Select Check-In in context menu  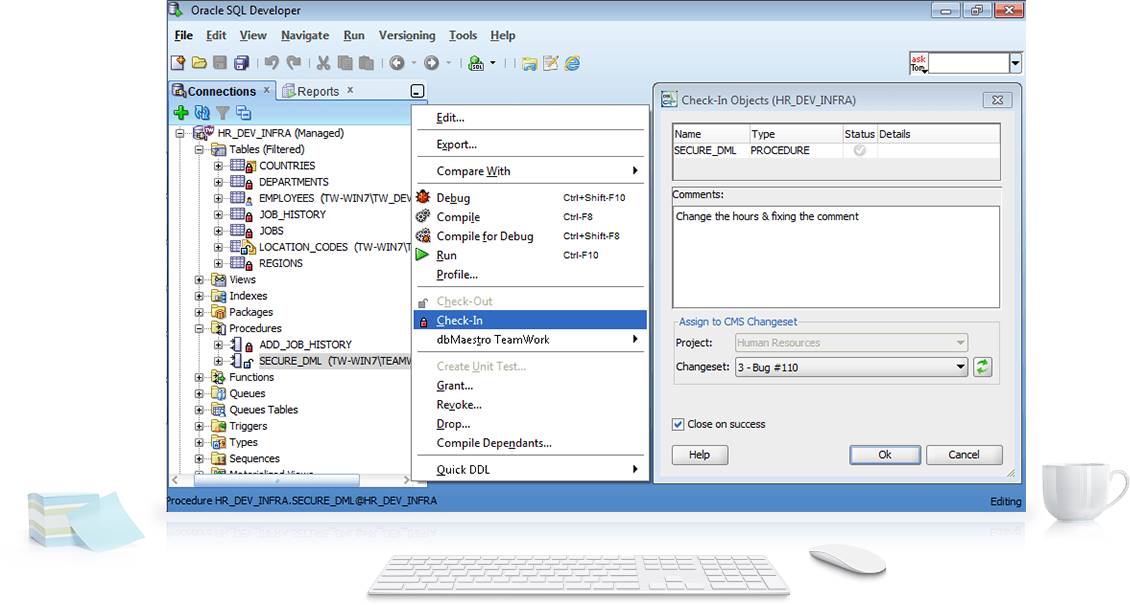pos(530,320)
